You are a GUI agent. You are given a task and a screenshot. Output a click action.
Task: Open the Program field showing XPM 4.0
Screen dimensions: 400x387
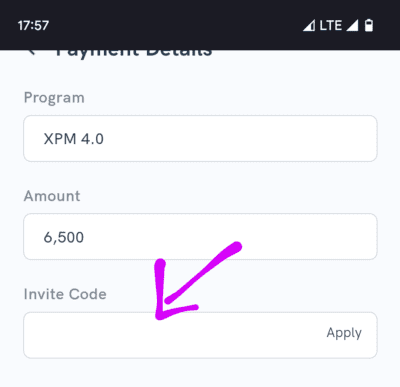tap(200, 139)
